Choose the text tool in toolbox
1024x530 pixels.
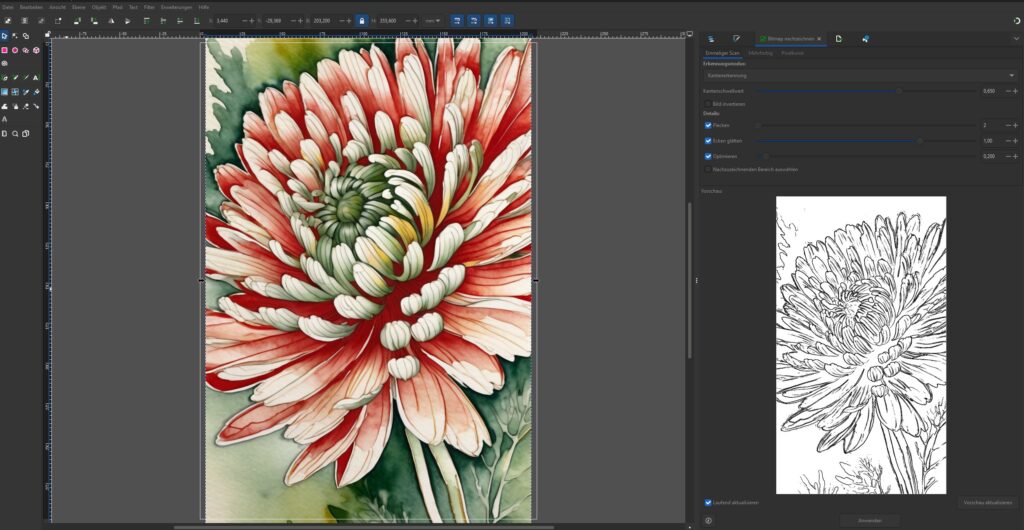pos(5,119)
